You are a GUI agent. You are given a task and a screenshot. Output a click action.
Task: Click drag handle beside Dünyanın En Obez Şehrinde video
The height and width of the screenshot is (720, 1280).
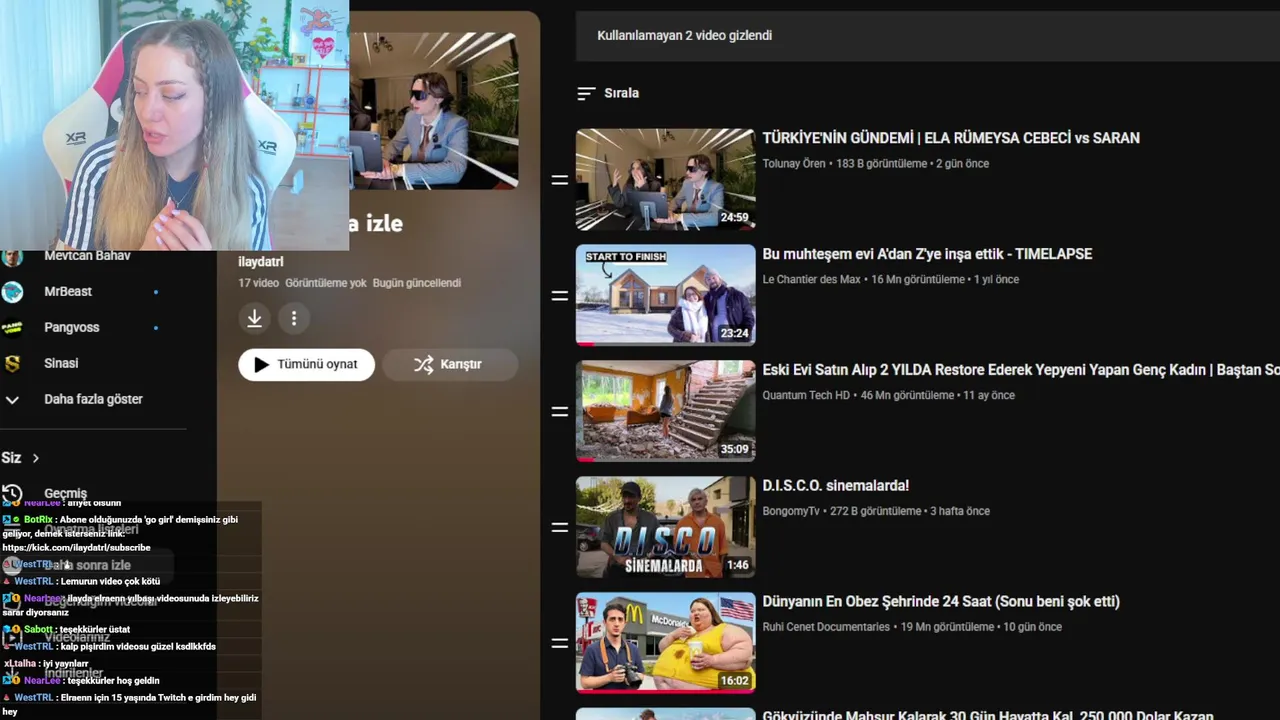click(560, 643)
